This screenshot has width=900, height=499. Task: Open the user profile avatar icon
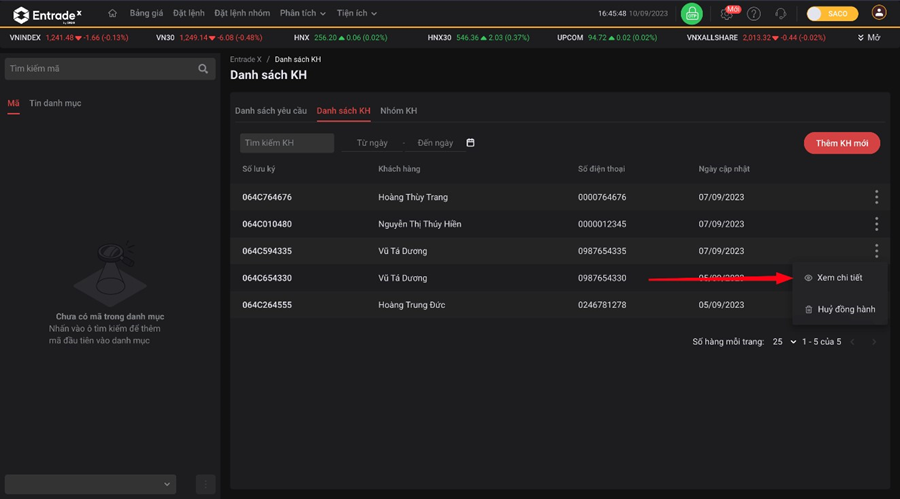click(879, 13)
